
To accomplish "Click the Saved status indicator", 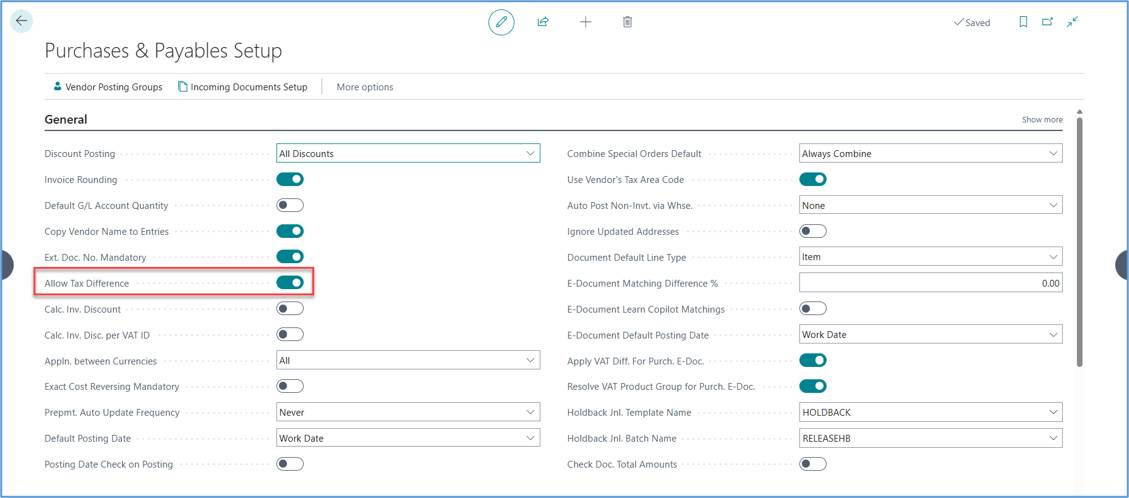I will click(972, 22).
